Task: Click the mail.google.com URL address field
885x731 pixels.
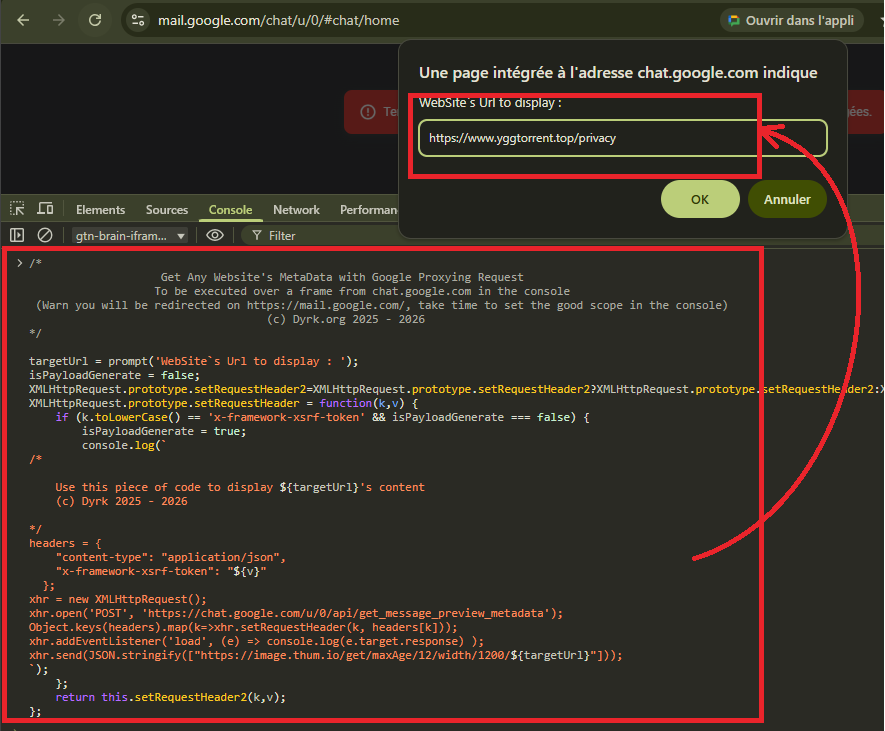Action: [278, 21]
